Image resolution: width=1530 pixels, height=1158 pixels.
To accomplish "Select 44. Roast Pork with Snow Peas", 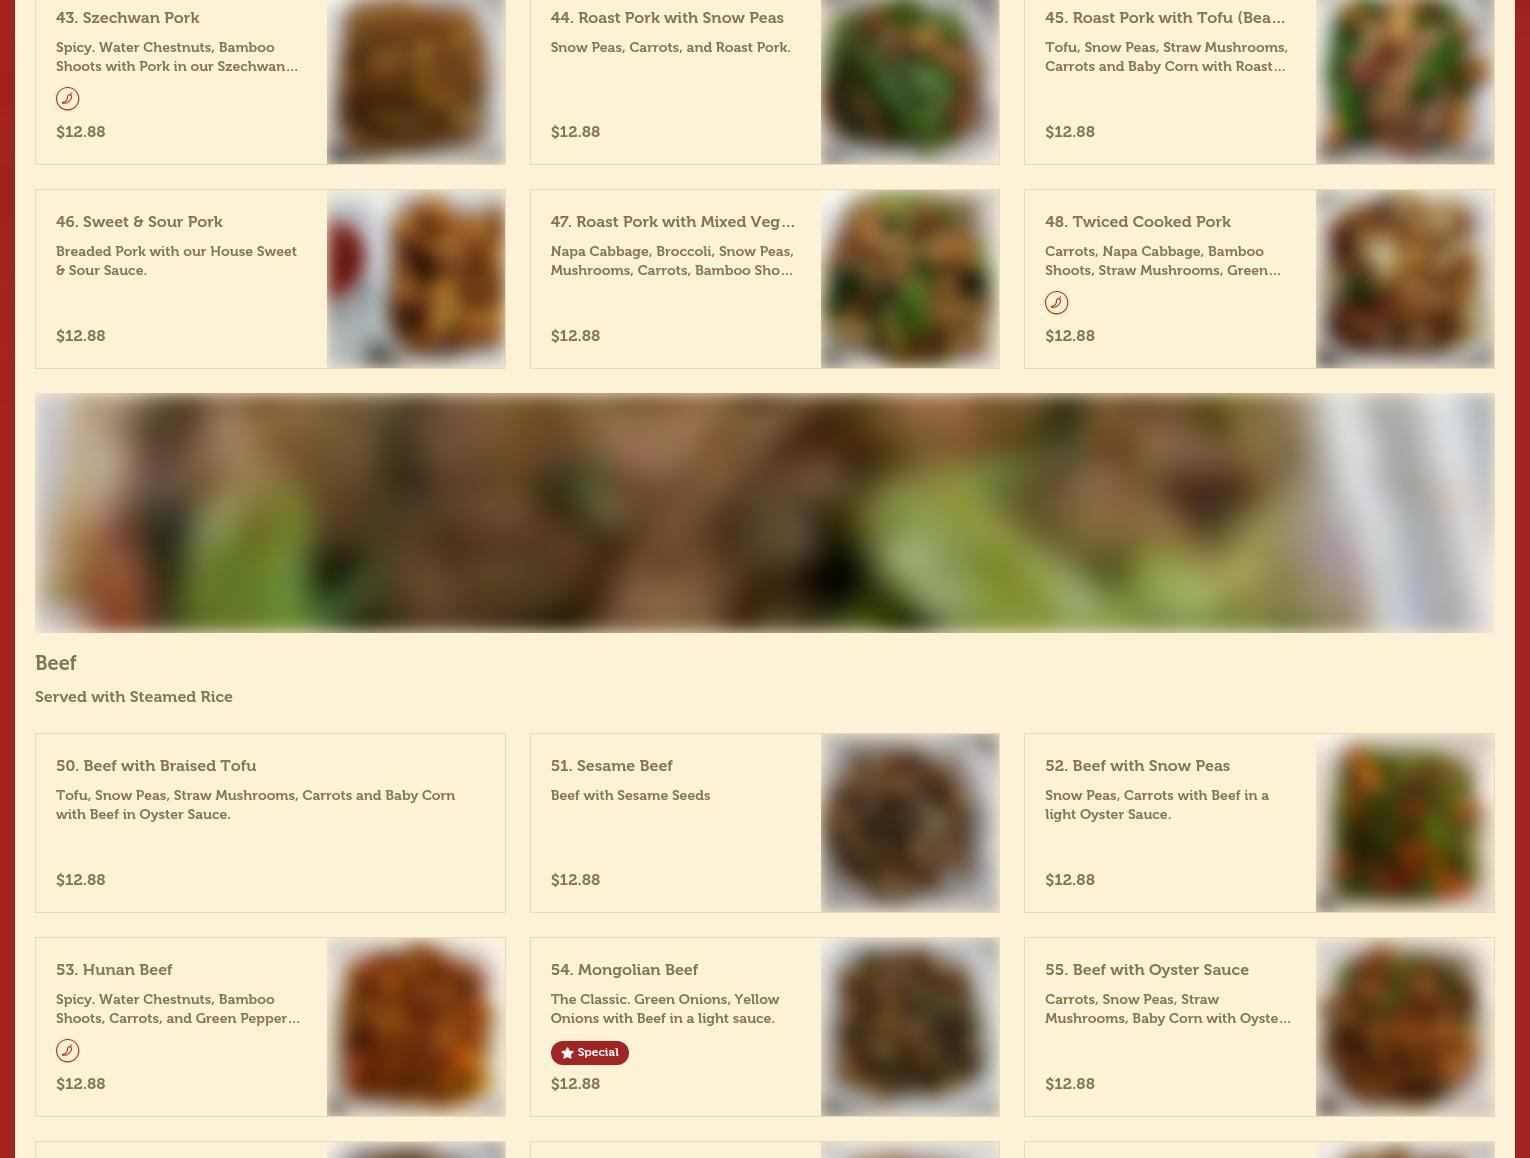I will (x=667, y=18).
